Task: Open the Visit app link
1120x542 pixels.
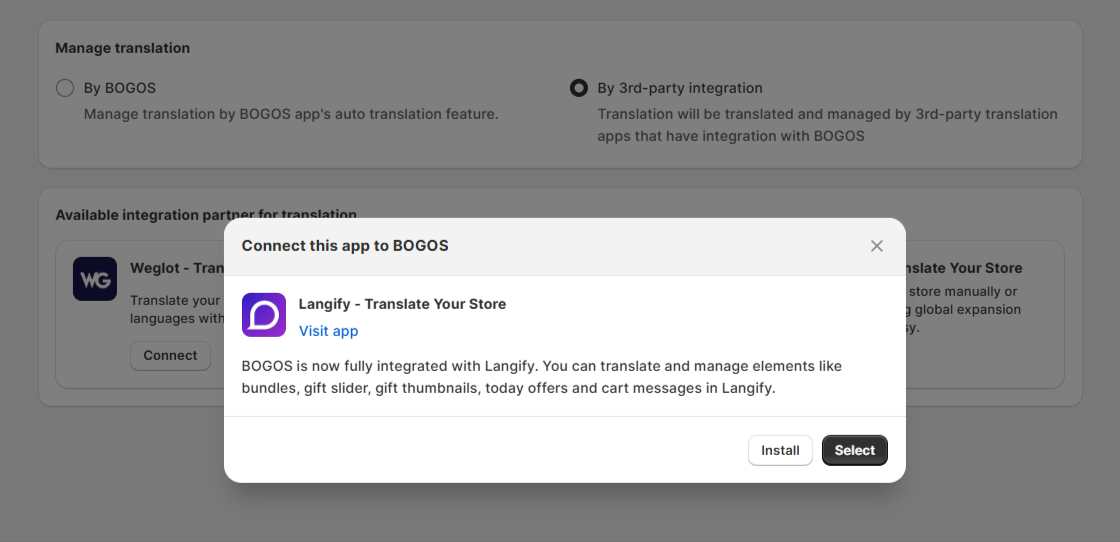Action: coord(329,331)
